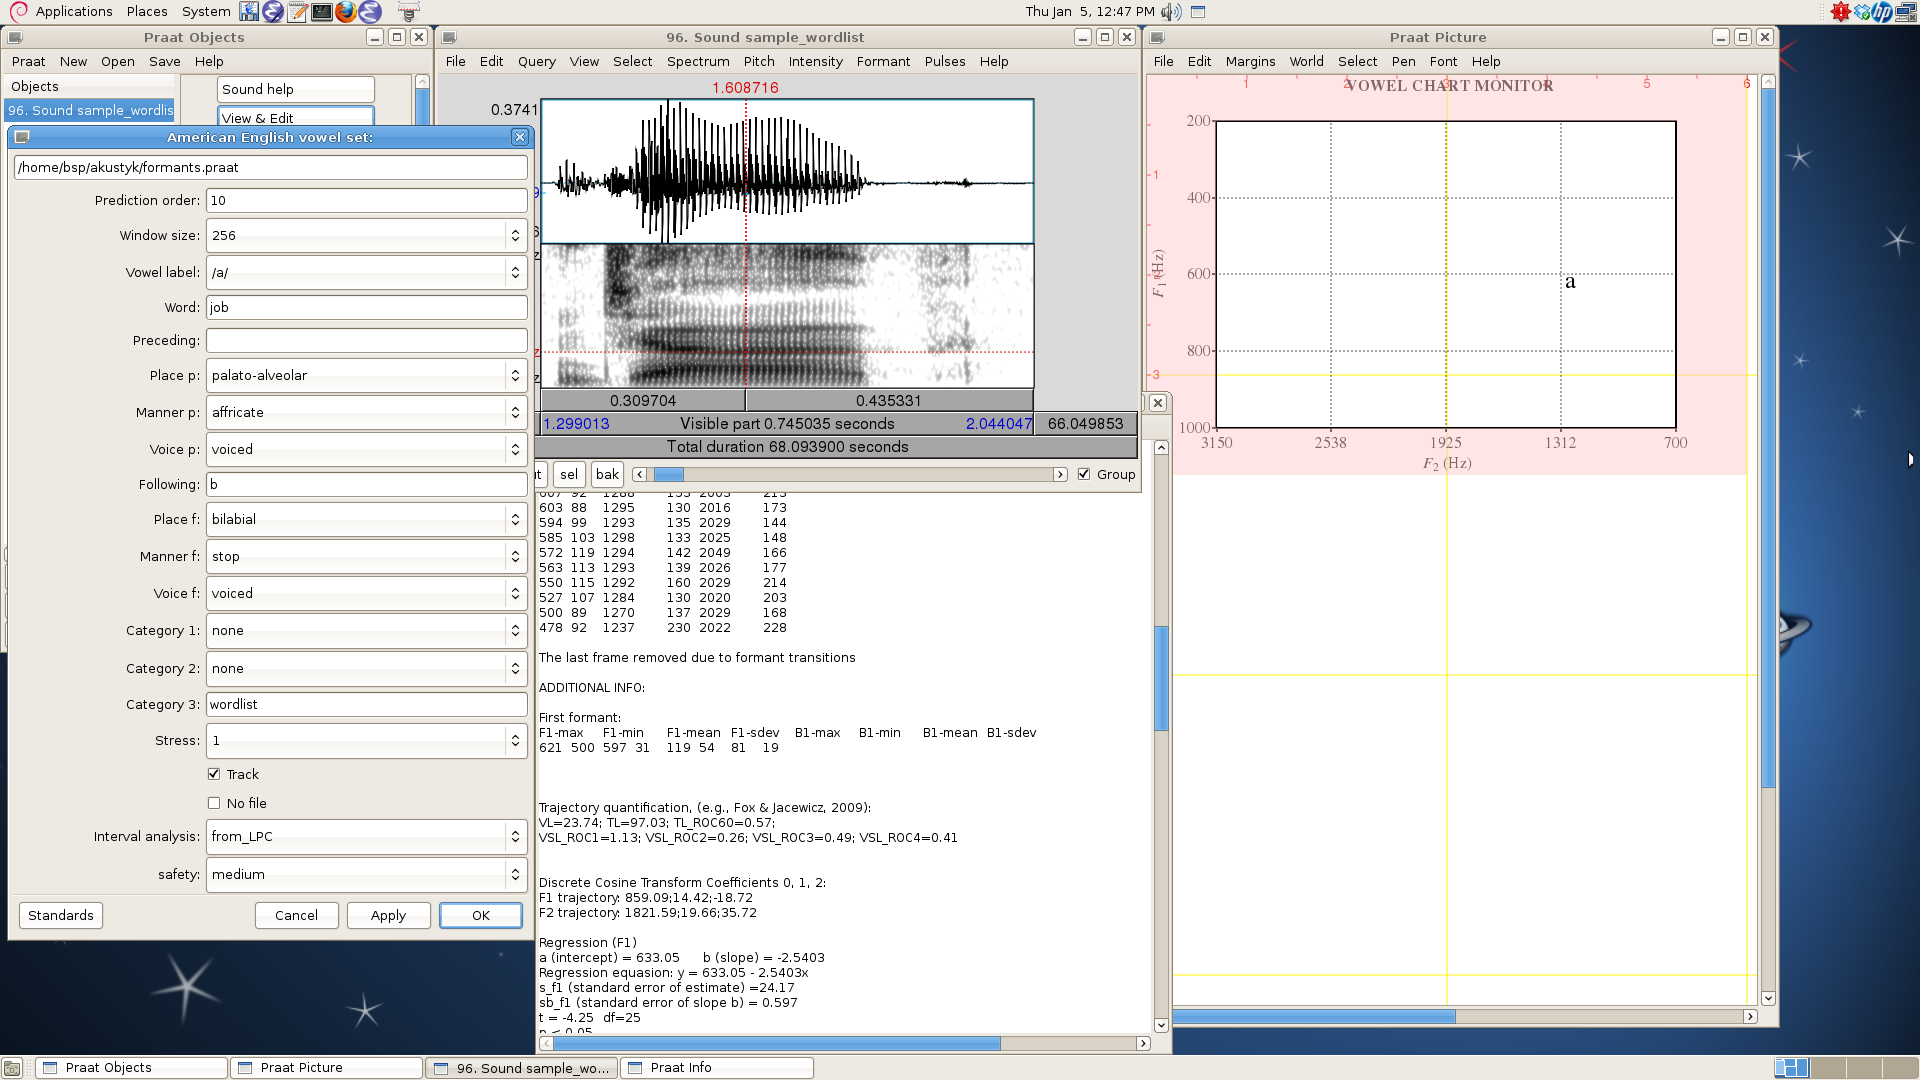The width and height of the screenshot is (1920, 1080).
Task: Open the Stress dropdown
Action: [366, 741]
